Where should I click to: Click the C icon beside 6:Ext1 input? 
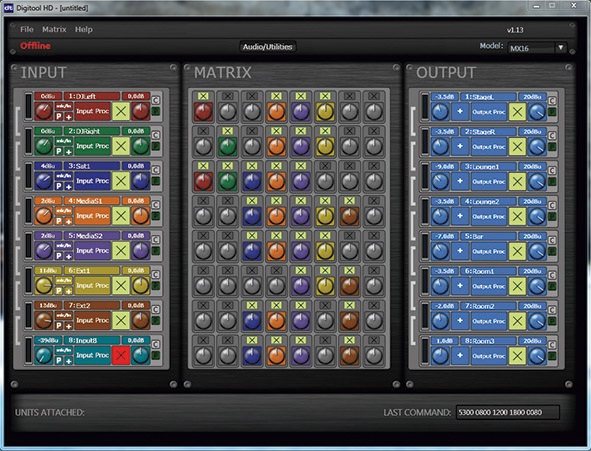click(155, 275)
